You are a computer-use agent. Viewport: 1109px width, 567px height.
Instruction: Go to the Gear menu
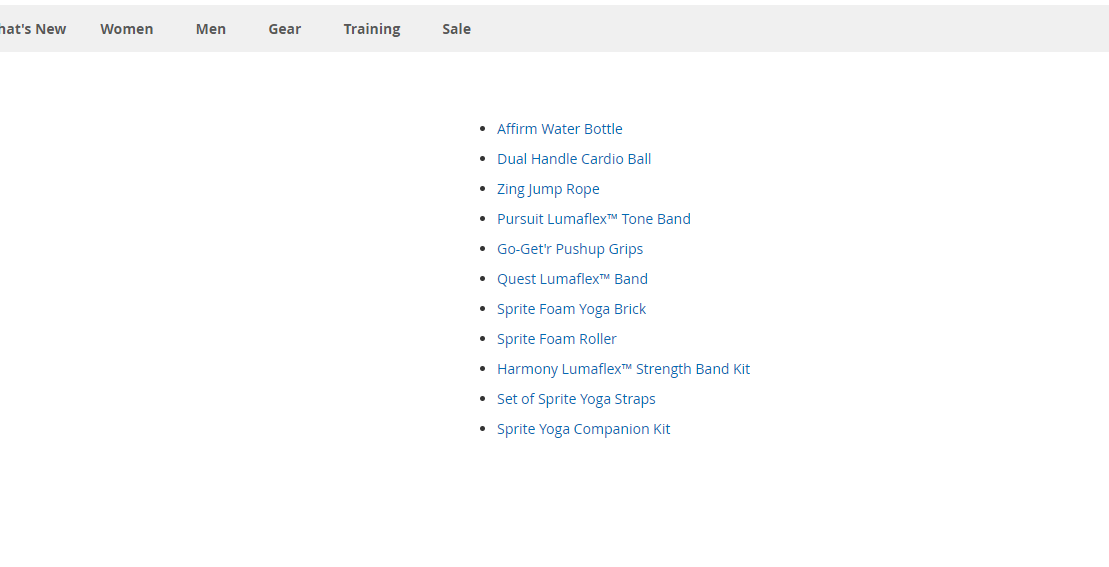point(284,29)
